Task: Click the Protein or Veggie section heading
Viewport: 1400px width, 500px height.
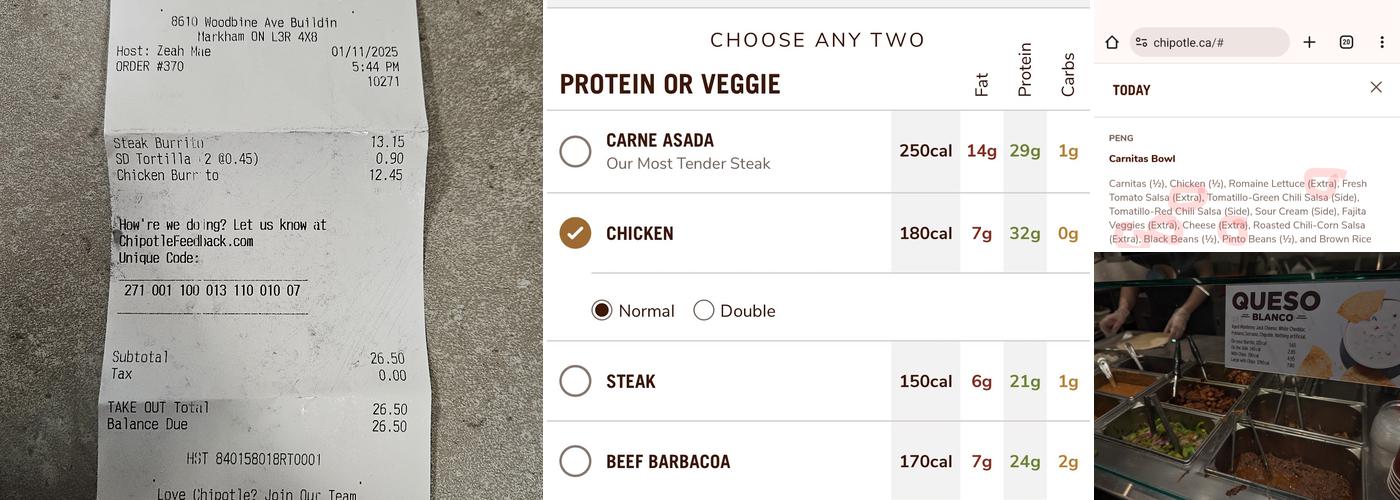Action: pos(670,84)
